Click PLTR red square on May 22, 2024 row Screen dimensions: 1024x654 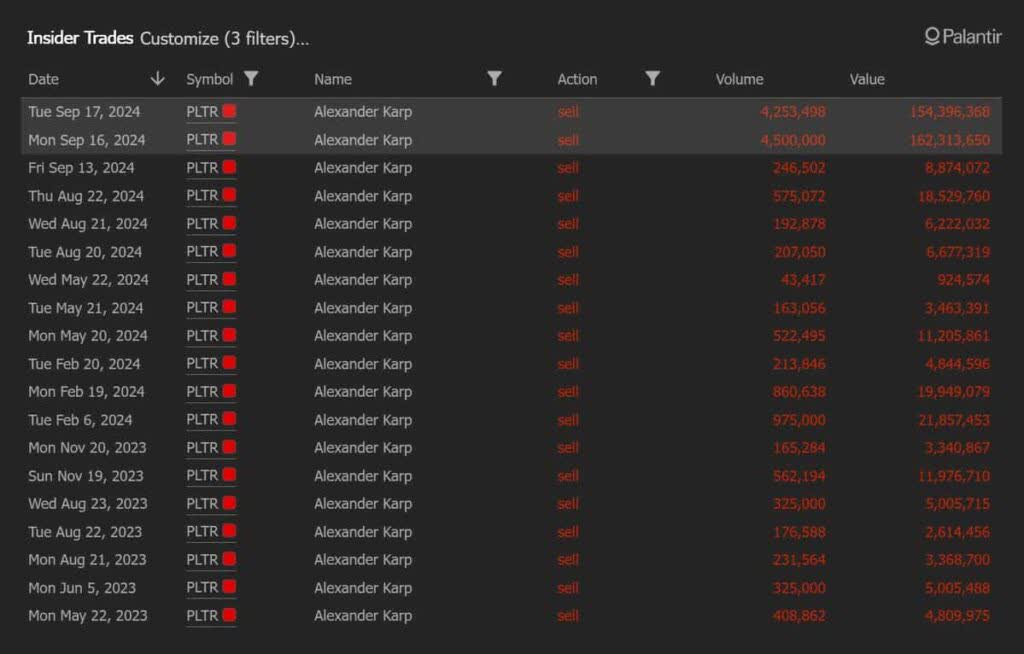click(x=229, y=280)
